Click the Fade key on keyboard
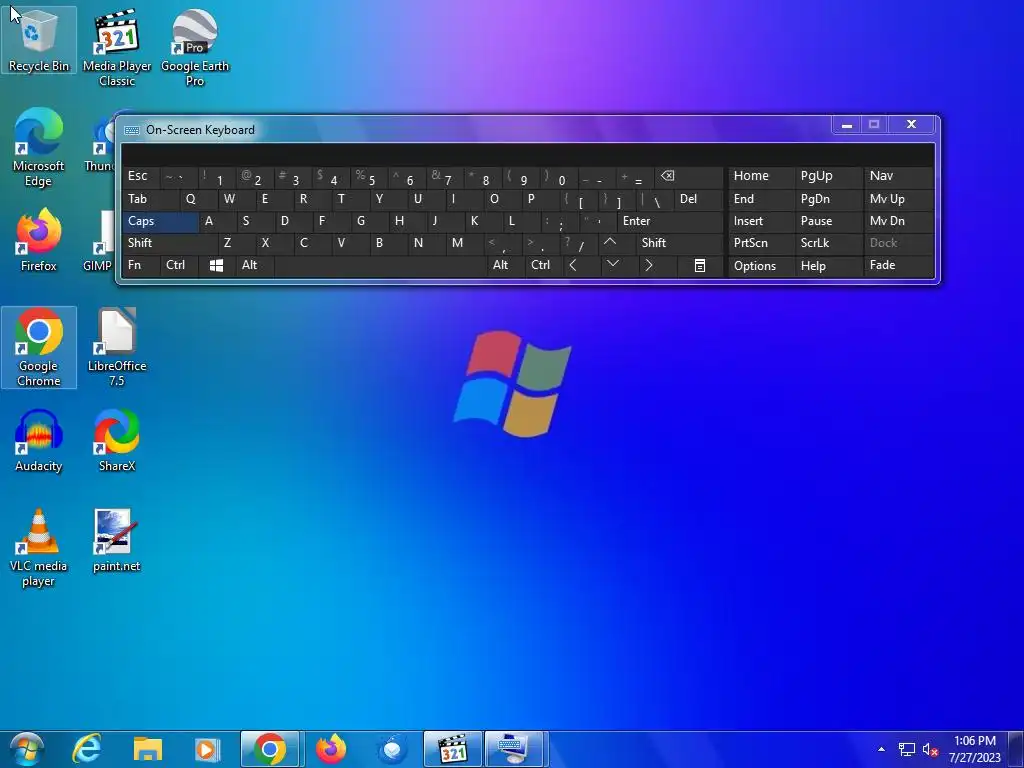The image size is (1024, 768). [x=899, y=265]
